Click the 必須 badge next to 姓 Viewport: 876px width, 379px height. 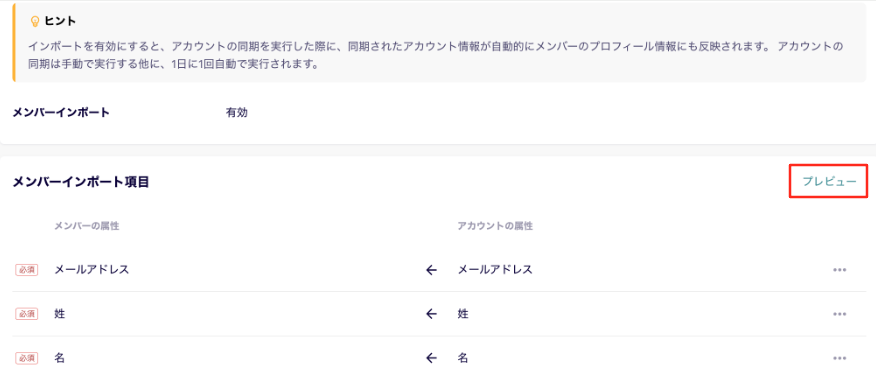pyautogui.click(x=26, y=314)
